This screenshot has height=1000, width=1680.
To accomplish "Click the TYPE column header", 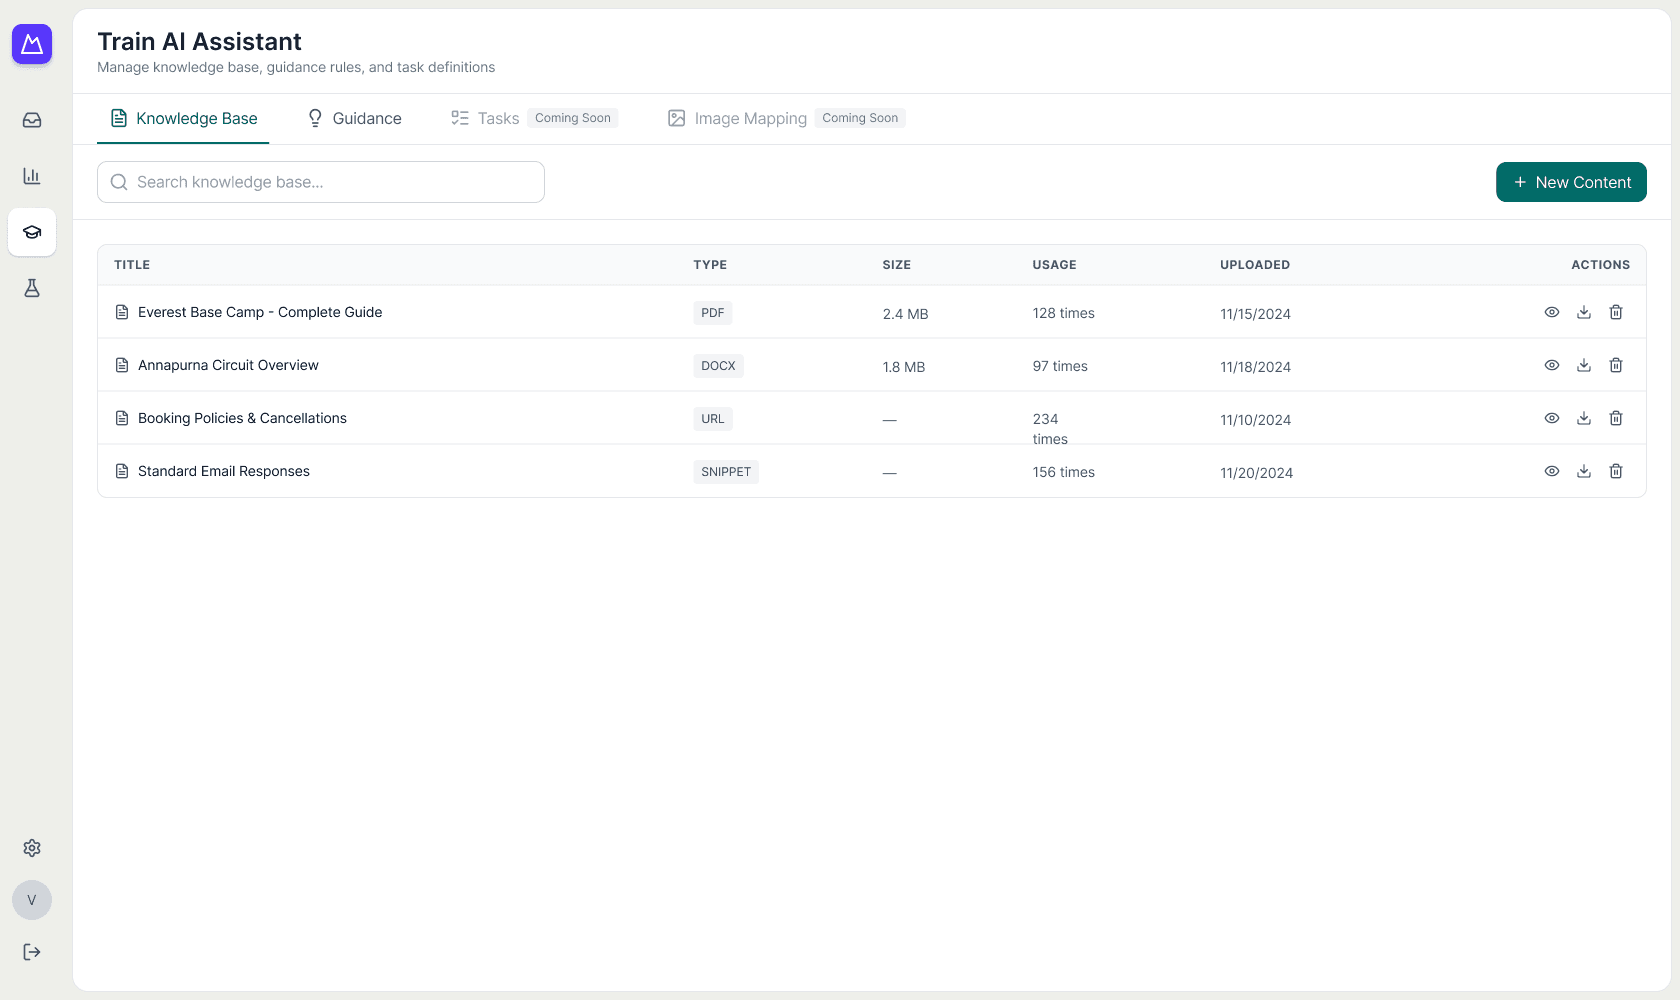I will click(710, 265).
